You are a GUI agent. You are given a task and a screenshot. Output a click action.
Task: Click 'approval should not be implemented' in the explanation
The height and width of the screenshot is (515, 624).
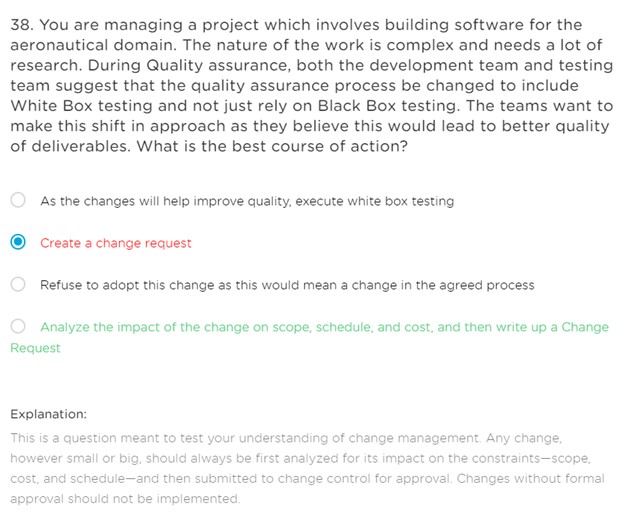click(x=124, y=499)
